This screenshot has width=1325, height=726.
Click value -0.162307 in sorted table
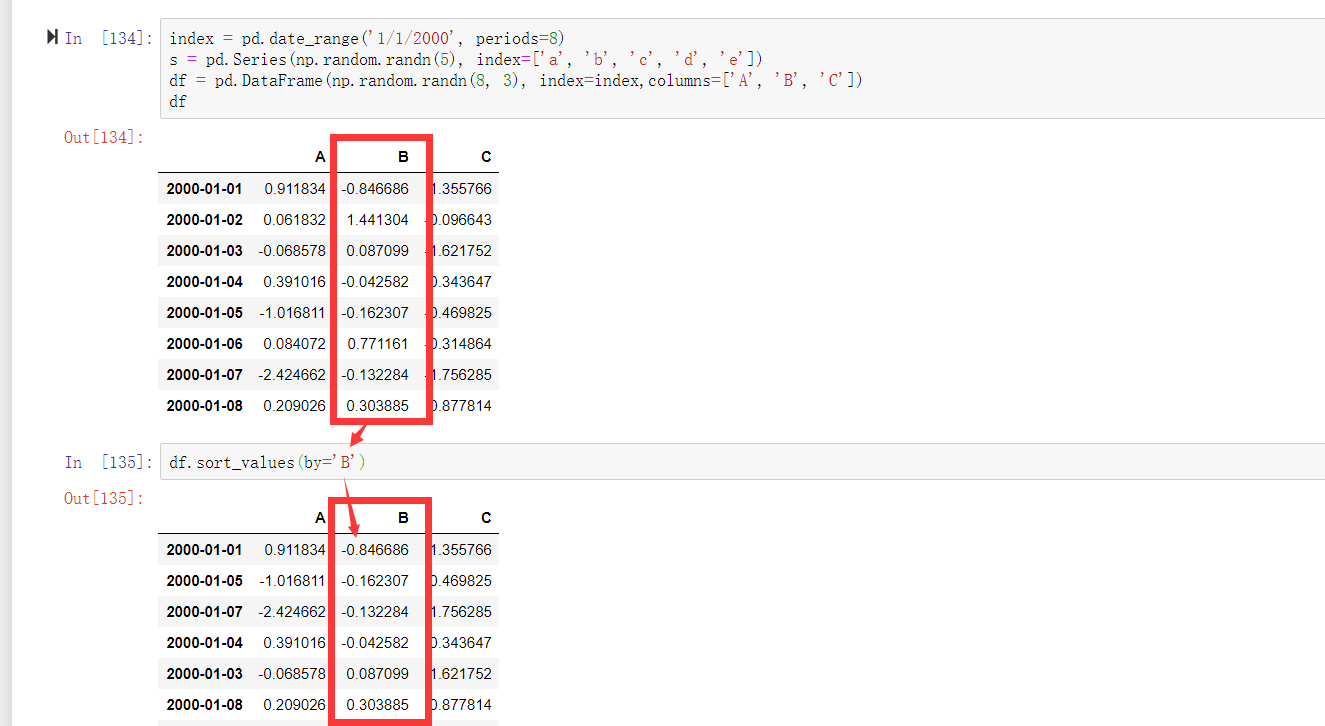click(375, 580)
